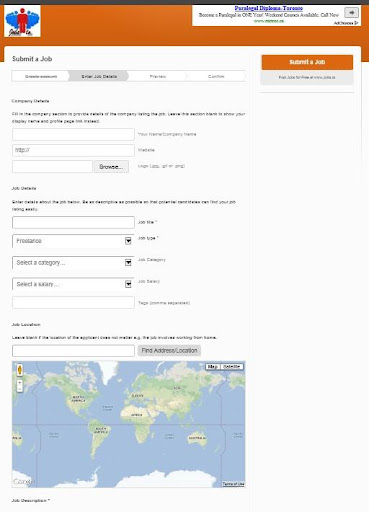Expand the Select a category dropdown
Viewport: 369px width, 512px height.
[73, 263]
